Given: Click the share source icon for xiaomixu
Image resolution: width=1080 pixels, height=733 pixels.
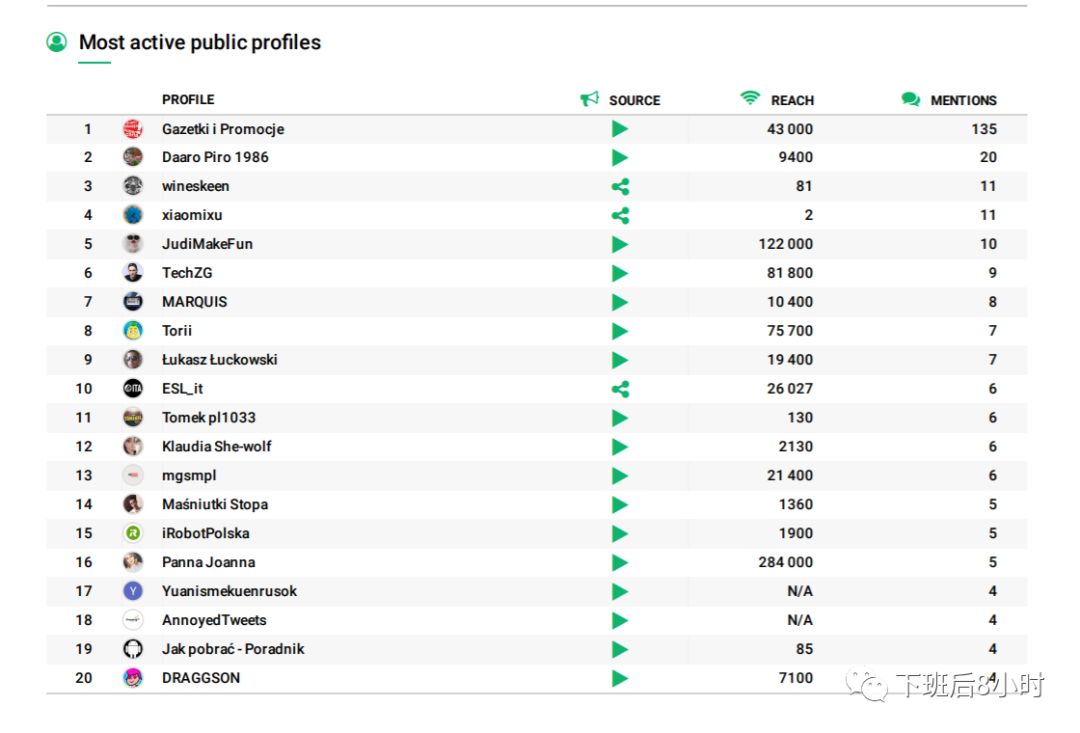Looking at the screenshot, I should click(x=621, y=216).
